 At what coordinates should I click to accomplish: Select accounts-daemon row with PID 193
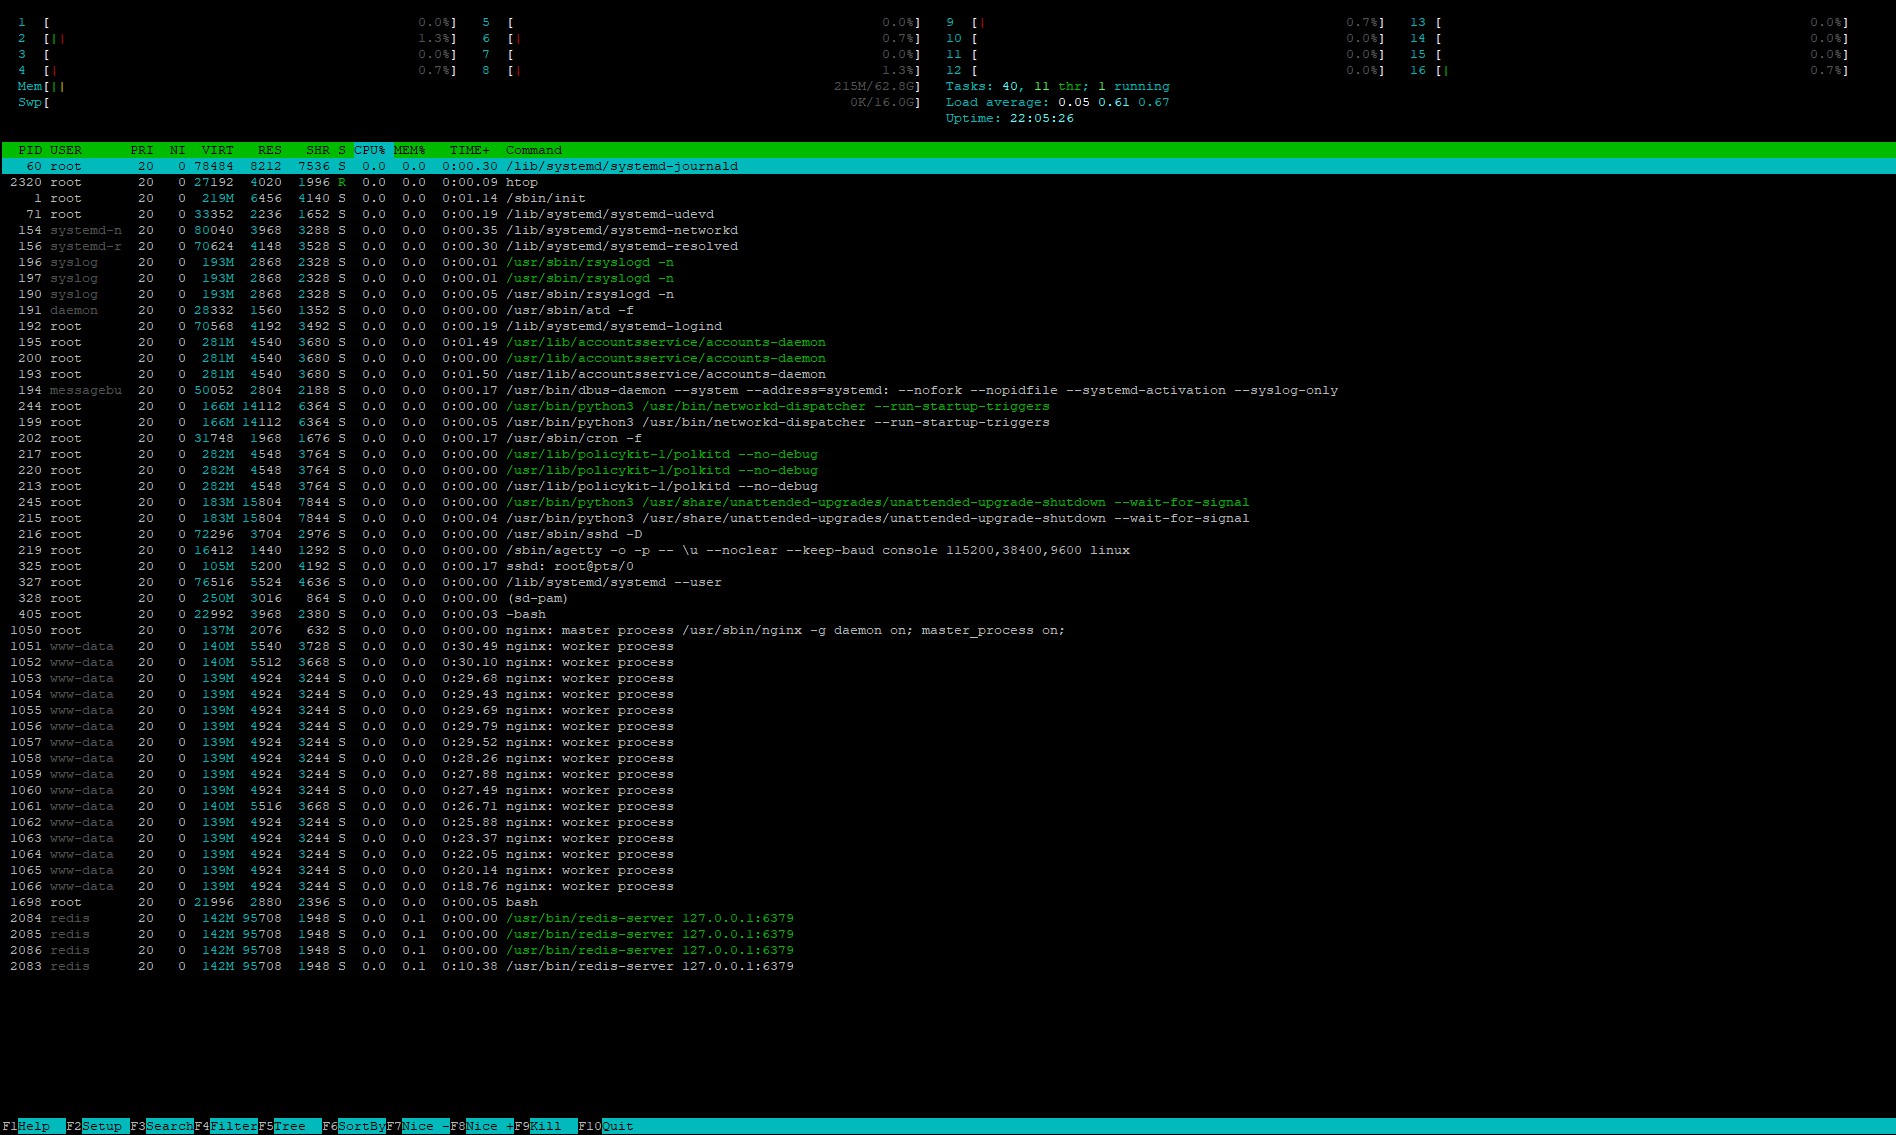tap(948, 374)
